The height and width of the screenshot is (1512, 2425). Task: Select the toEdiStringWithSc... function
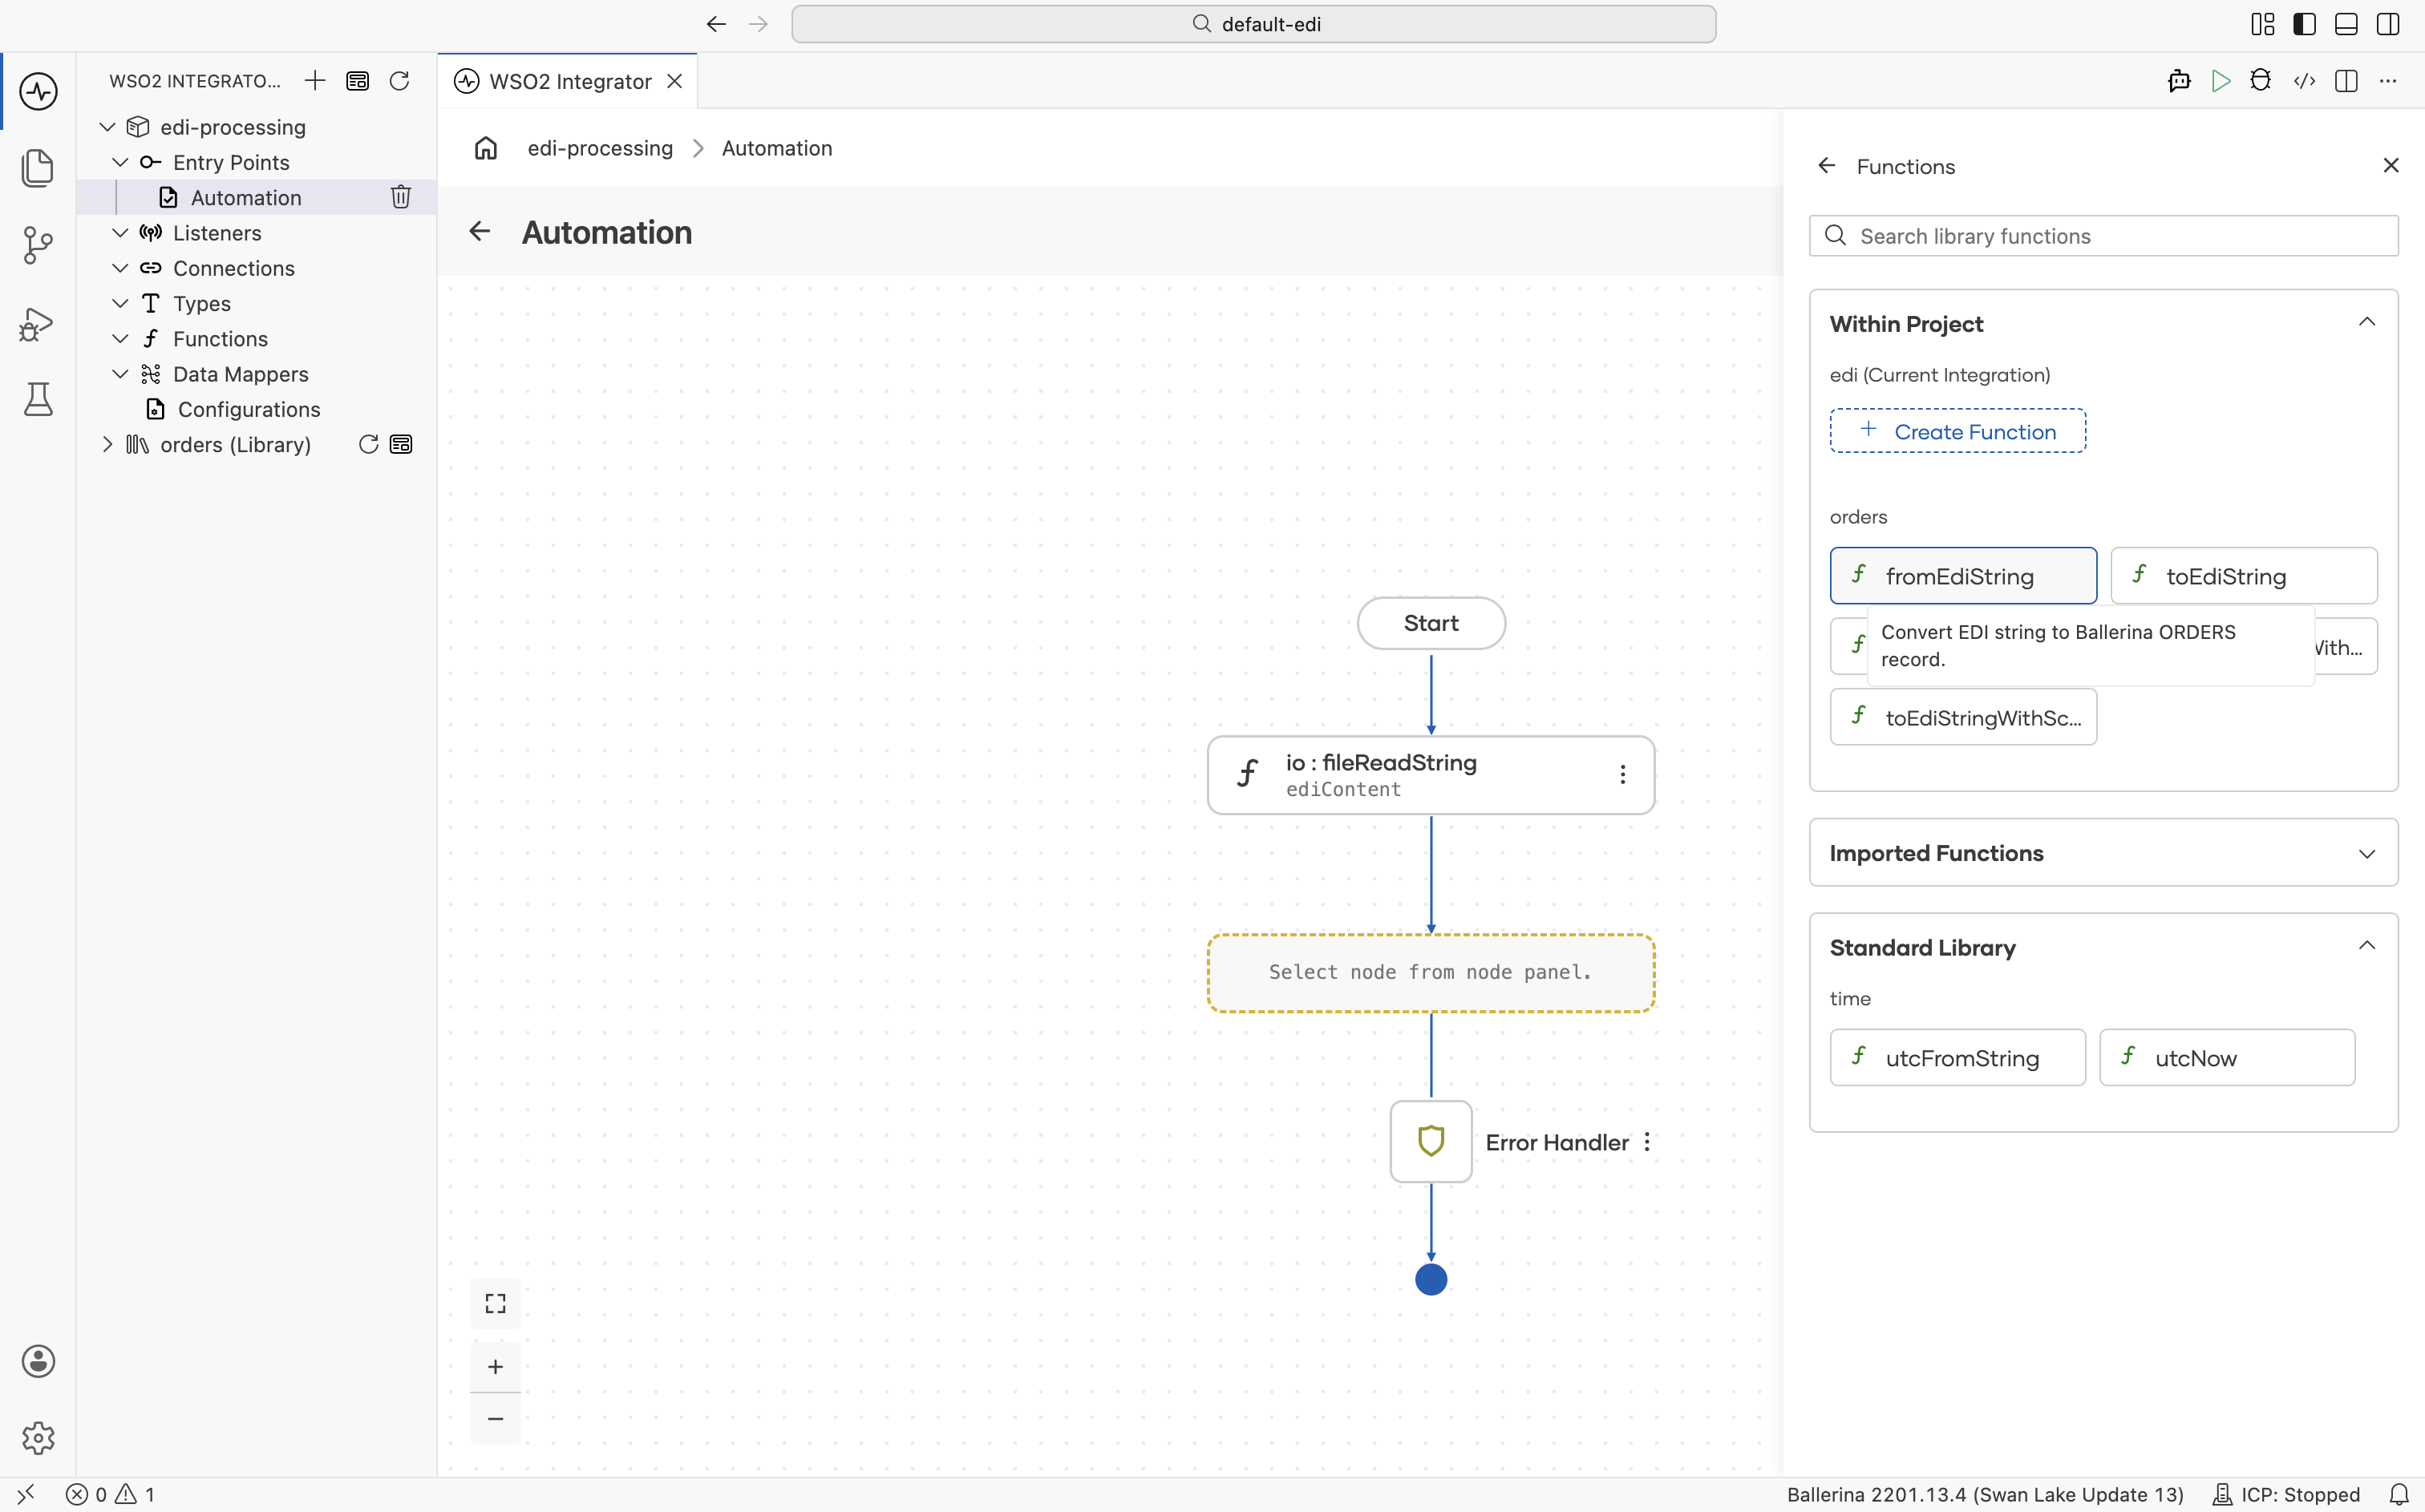pos(1963,717)
